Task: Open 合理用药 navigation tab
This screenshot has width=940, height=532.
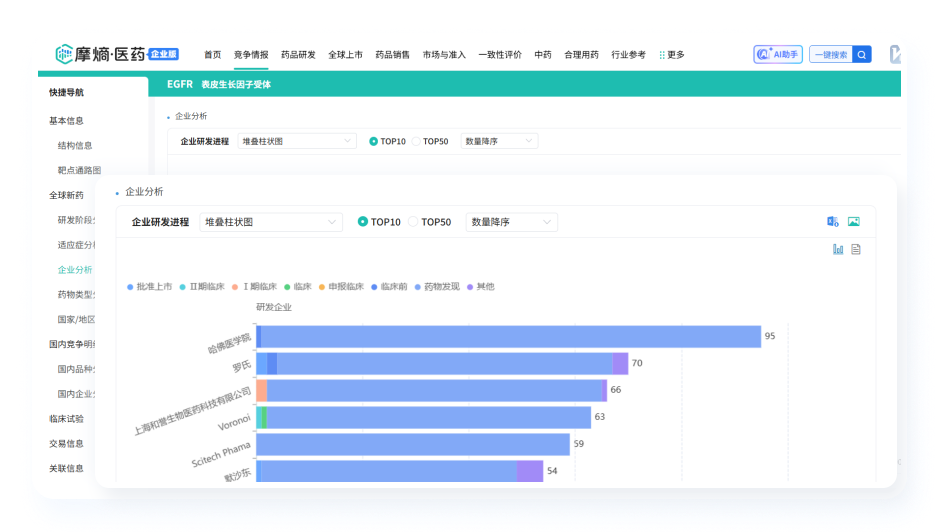Action: (581, 55)
